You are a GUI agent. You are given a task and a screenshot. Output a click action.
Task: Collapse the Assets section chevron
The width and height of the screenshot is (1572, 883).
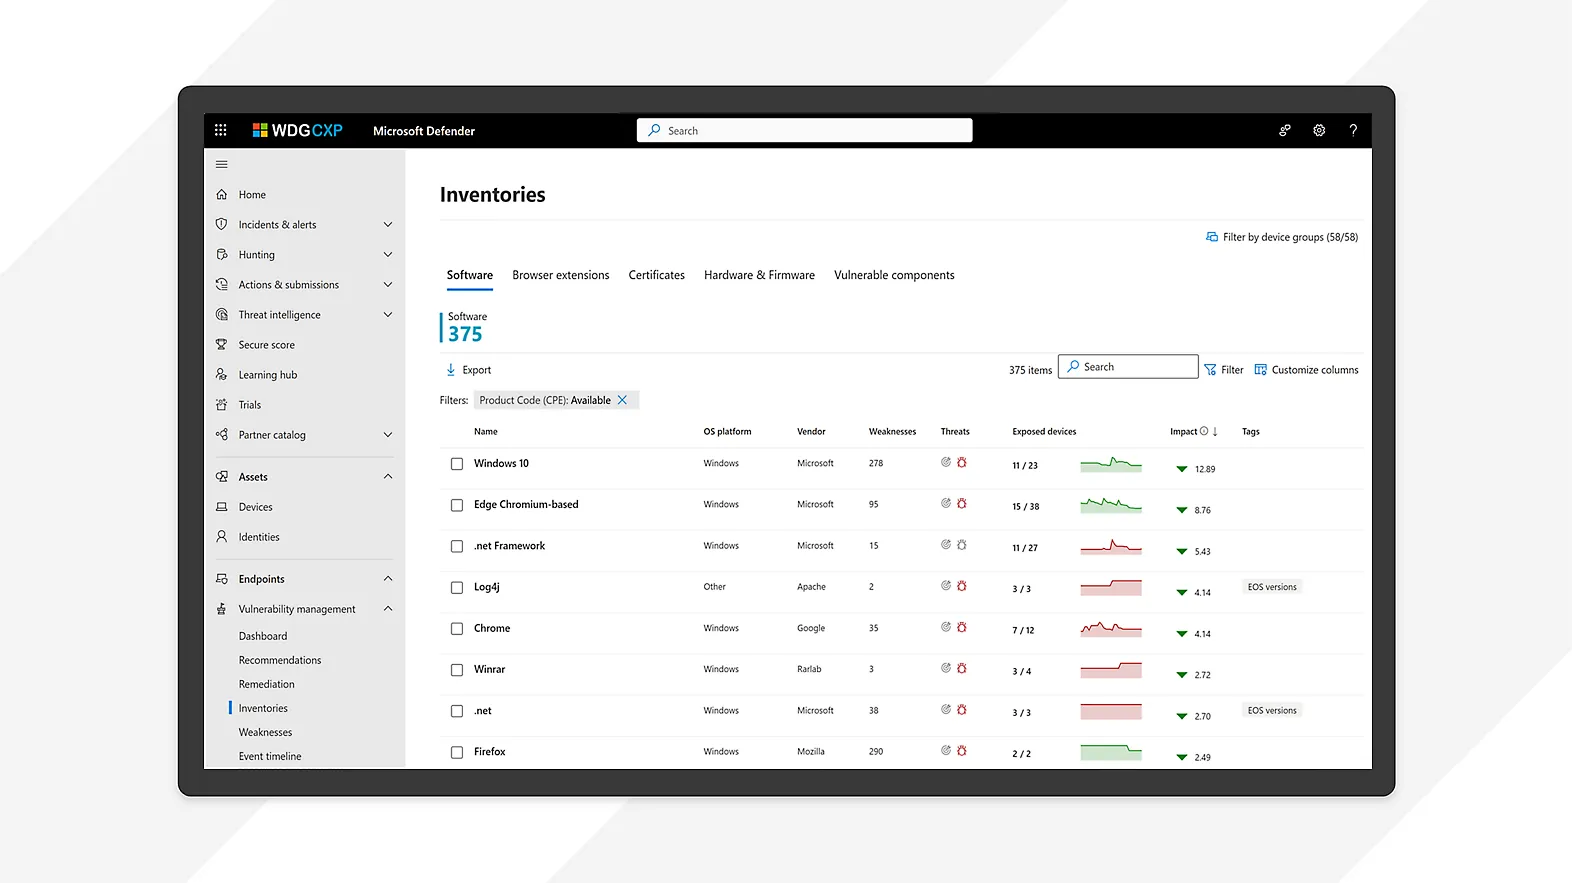[388, 477]
